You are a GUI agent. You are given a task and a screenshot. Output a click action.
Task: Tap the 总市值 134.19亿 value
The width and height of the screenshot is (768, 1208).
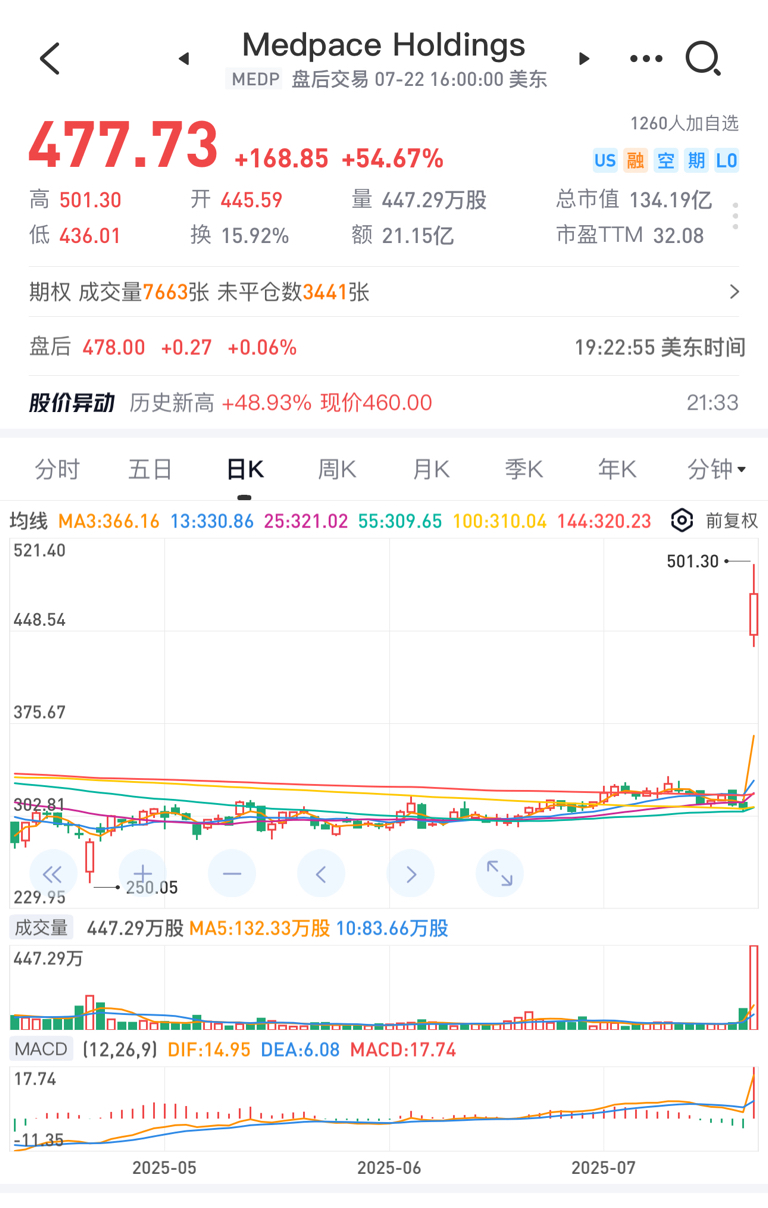click(x=634, y=200)
